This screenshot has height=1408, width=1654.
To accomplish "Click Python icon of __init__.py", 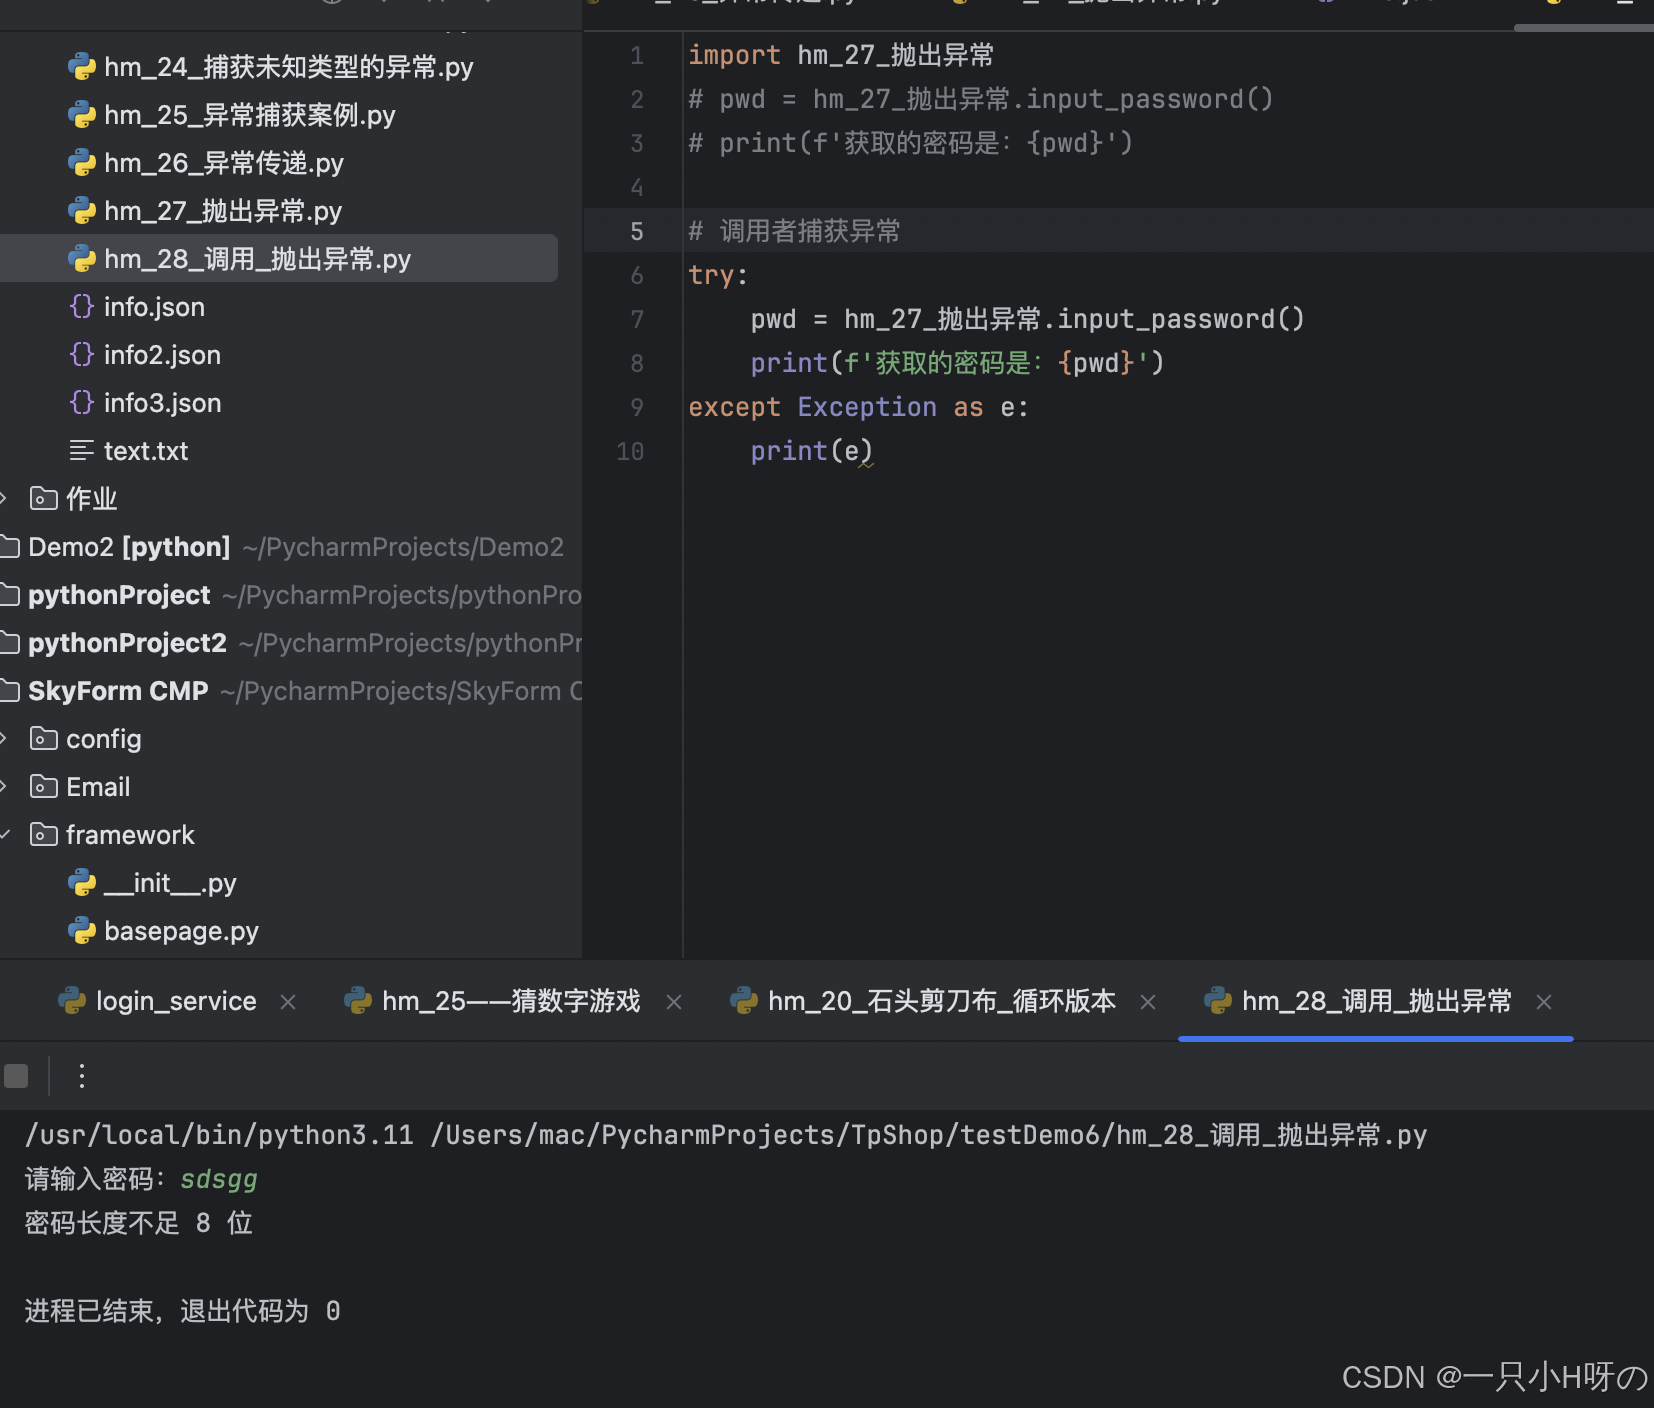I will tap(82, 883).
